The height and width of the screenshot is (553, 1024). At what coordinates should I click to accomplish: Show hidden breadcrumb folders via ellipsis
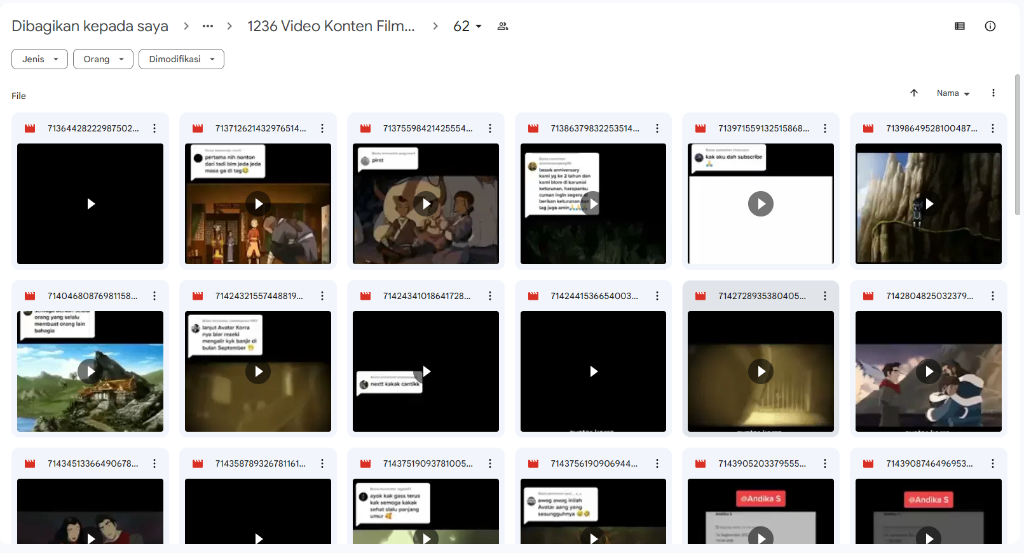tap(208, 27)
